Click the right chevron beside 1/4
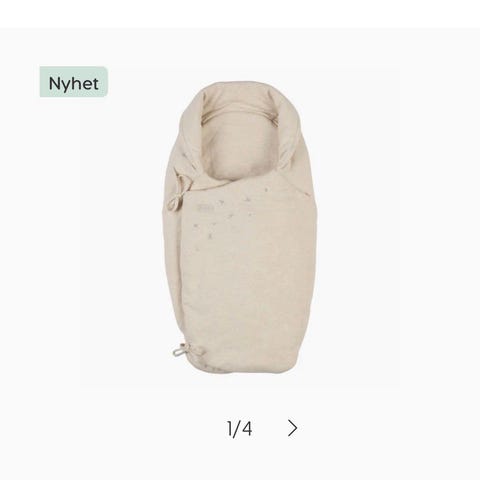480x480 pixels. coord(292,428)
